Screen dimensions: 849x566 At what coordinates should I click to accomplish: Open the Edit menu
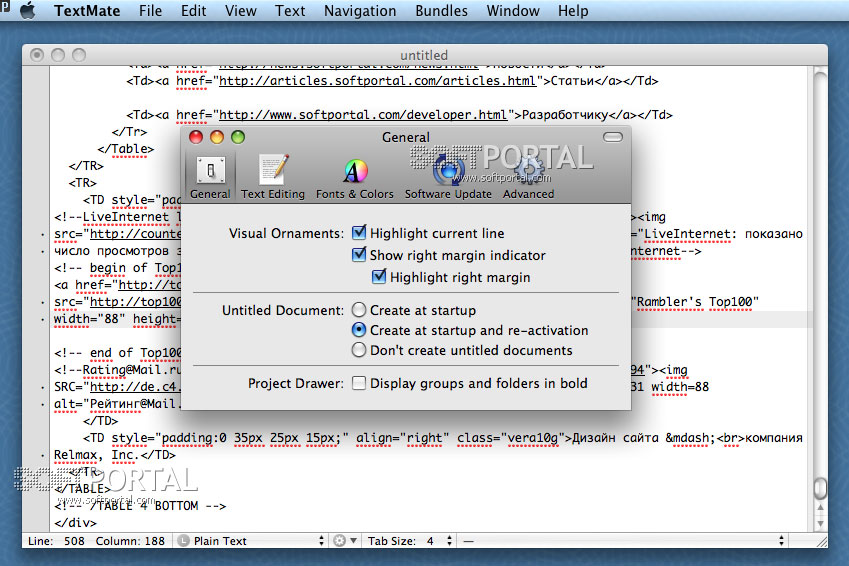(x=193, y=11)
